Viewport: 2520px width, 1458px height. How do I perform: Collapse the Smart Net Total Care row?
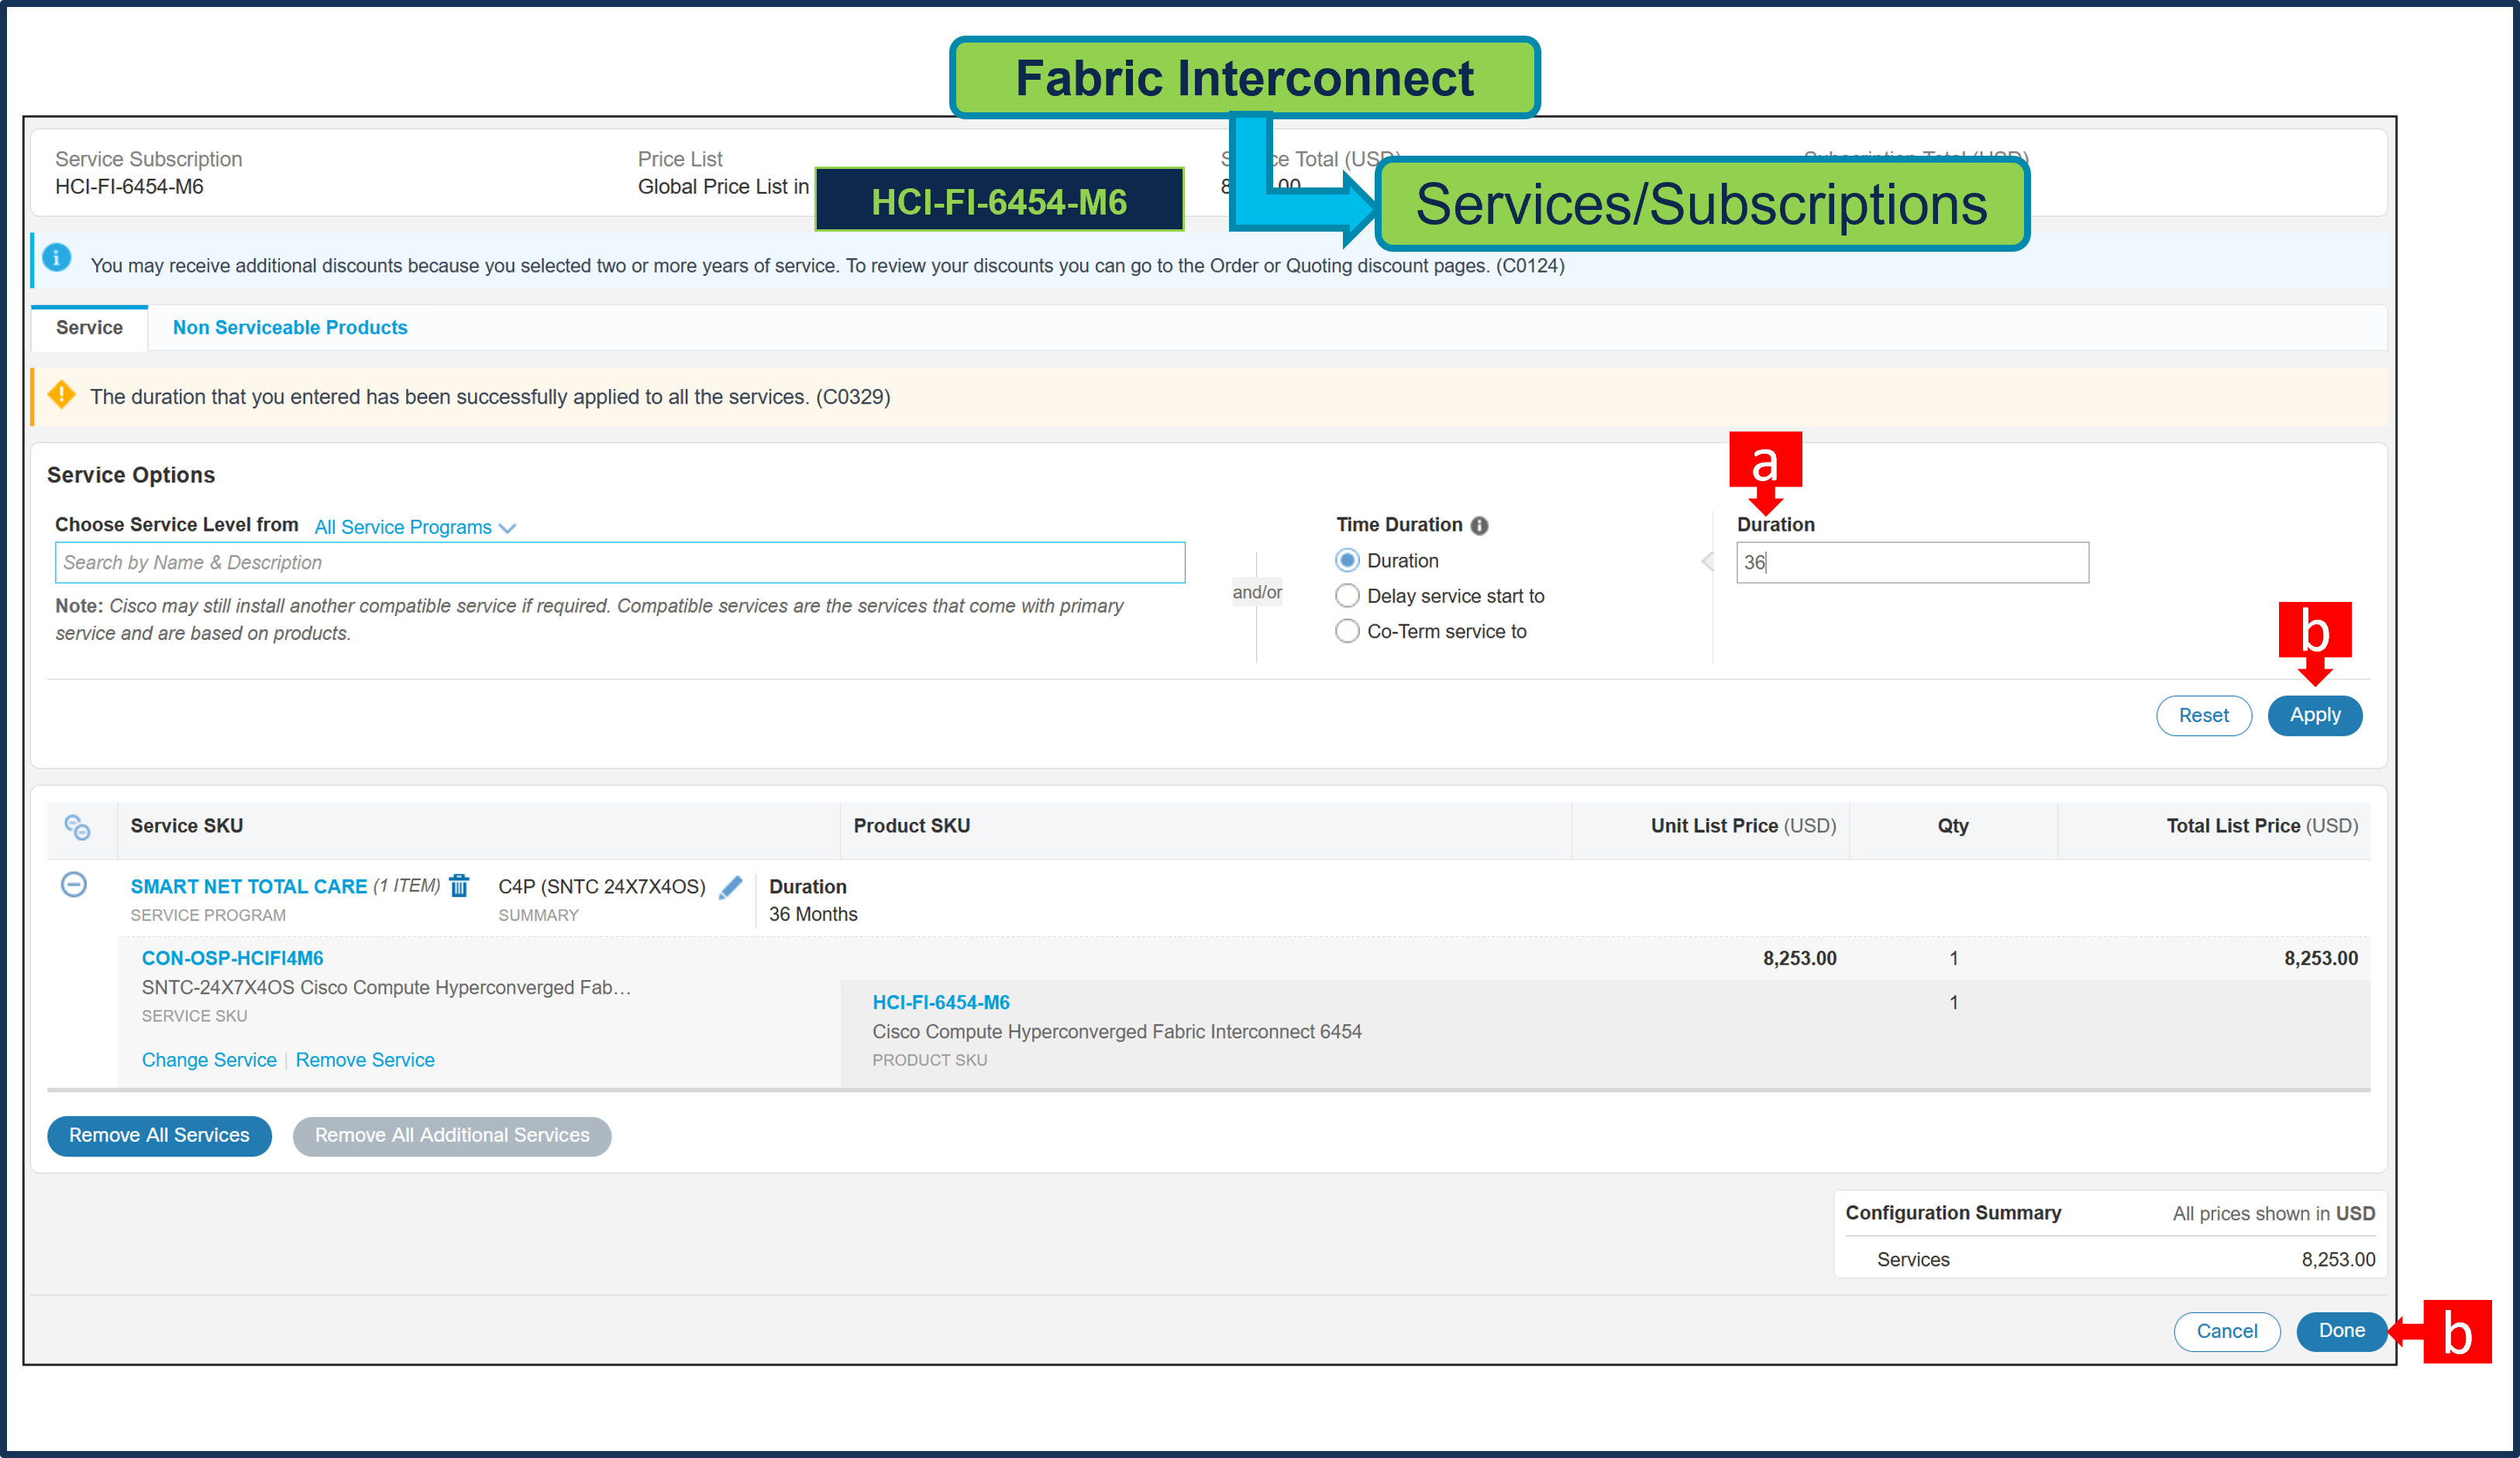tap(73, 885)
